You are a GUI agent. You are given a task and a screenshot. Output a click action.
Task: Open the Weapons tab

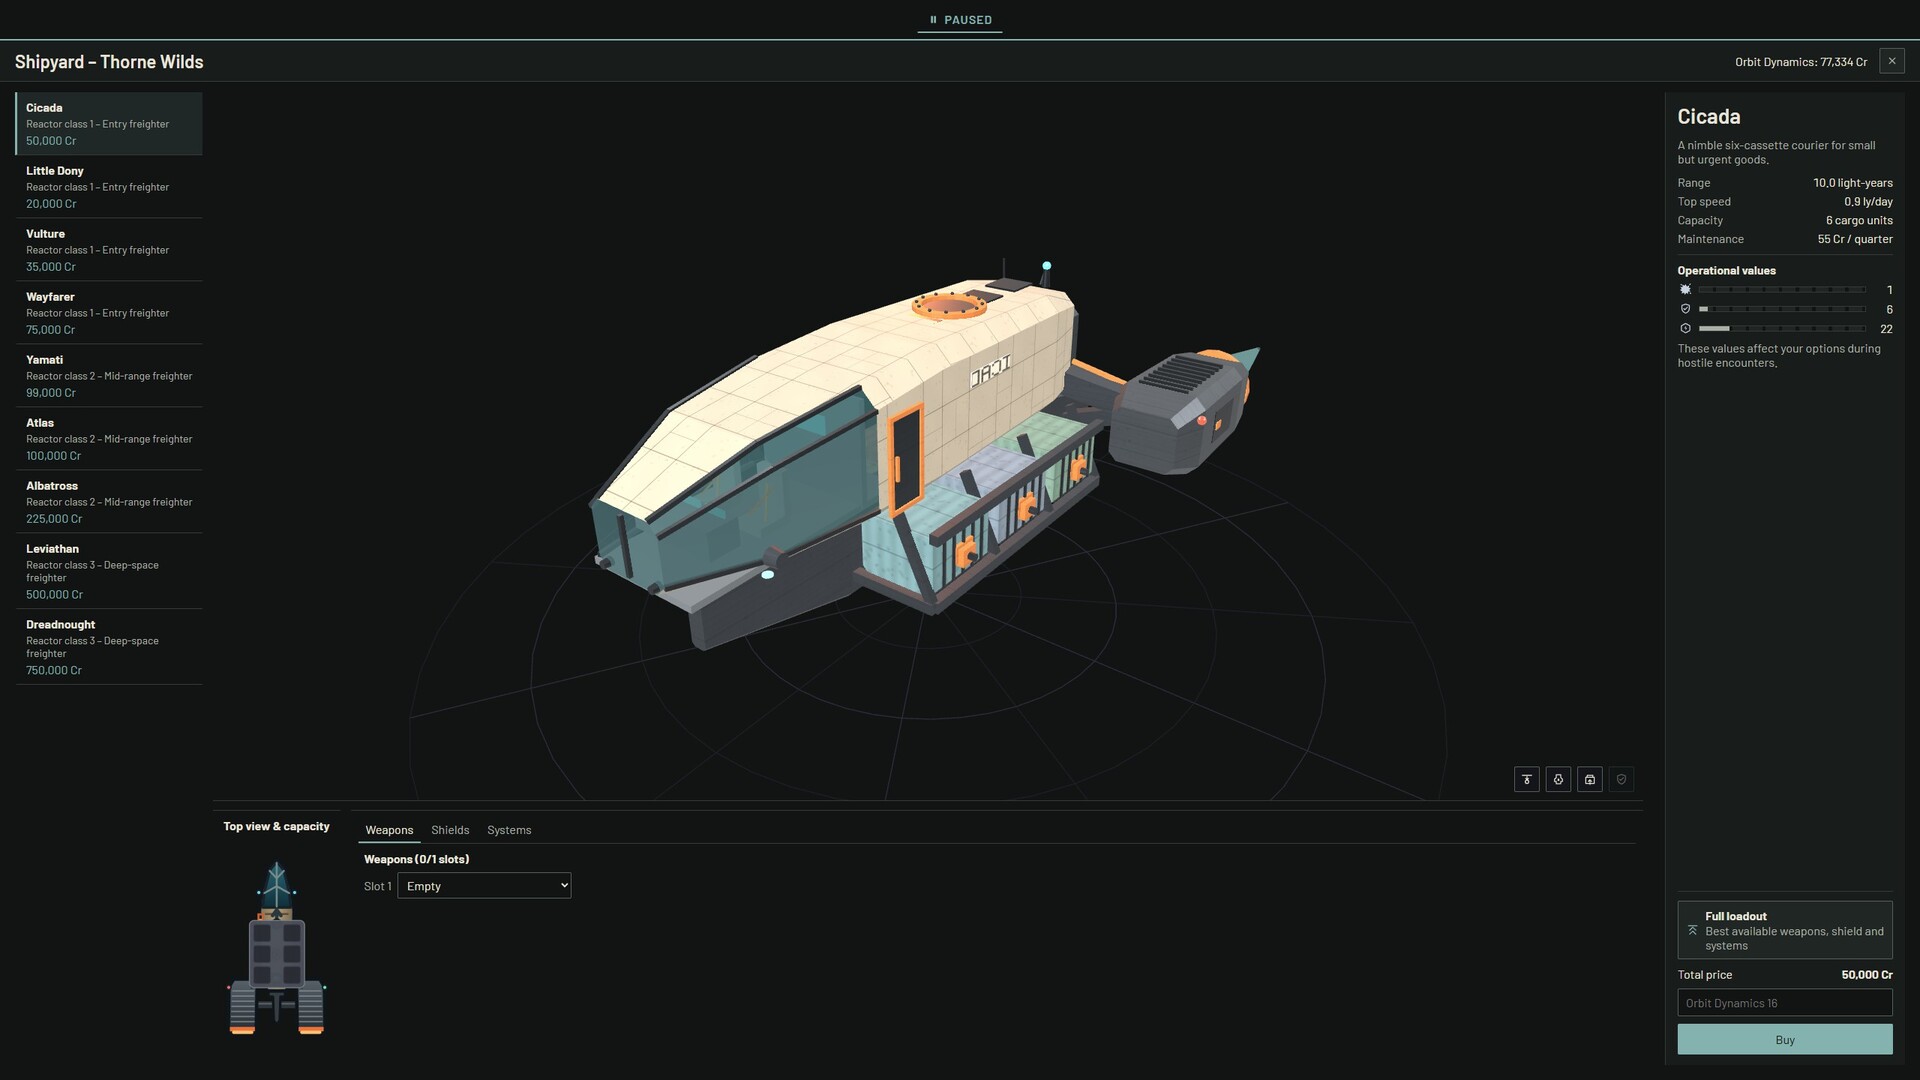pos(389,830)
